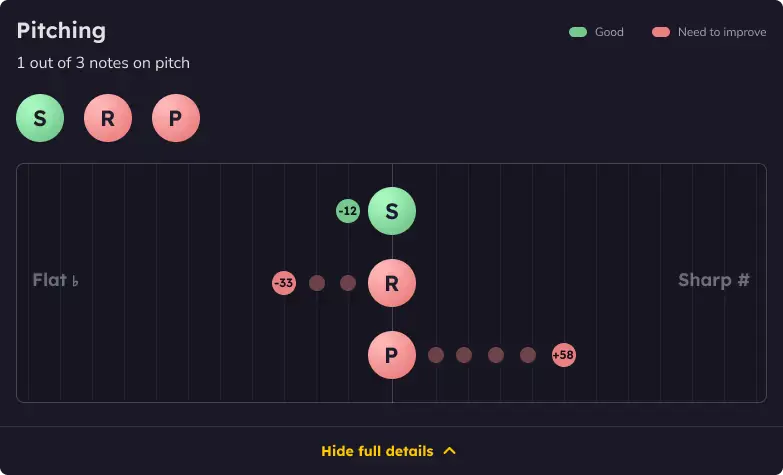
Task: Select the large red R circle on chart
Action: (x=392, y=283)
